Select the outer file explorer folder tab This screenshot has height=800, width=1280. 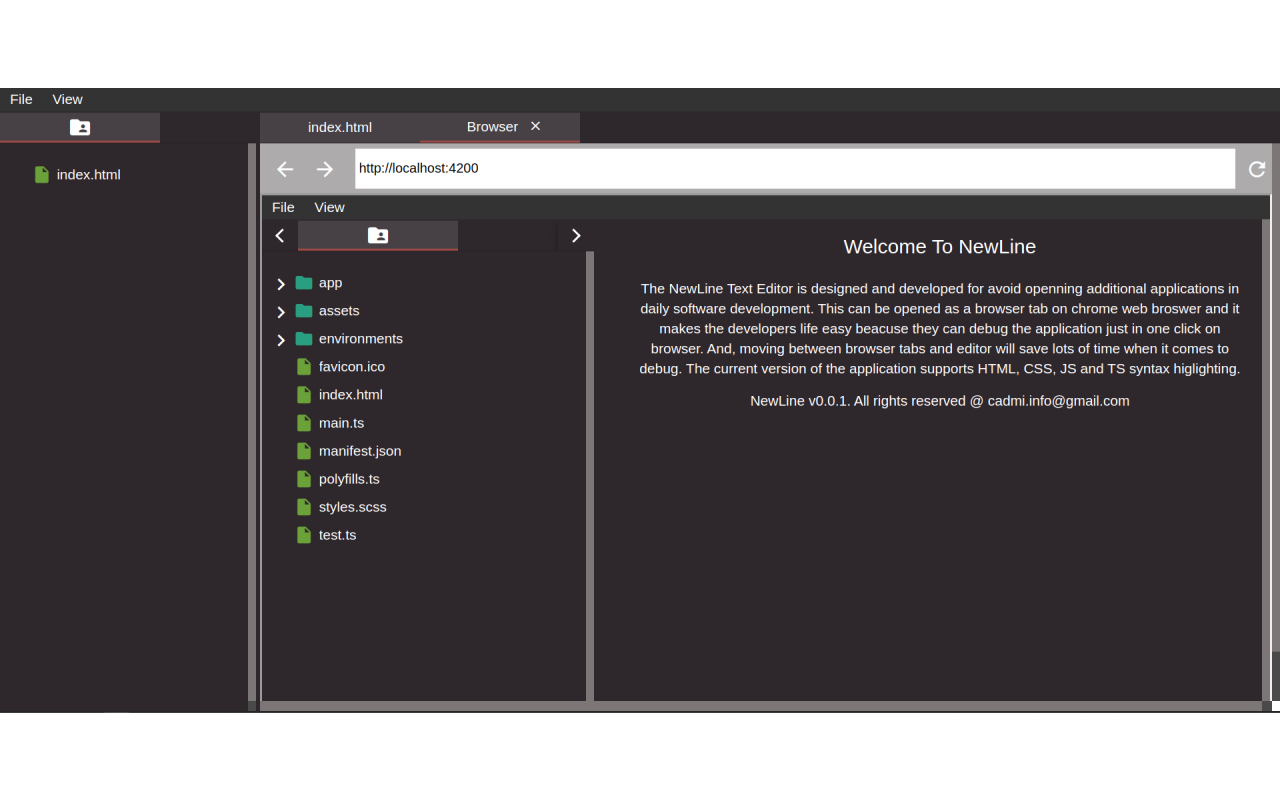coord(80,127)
